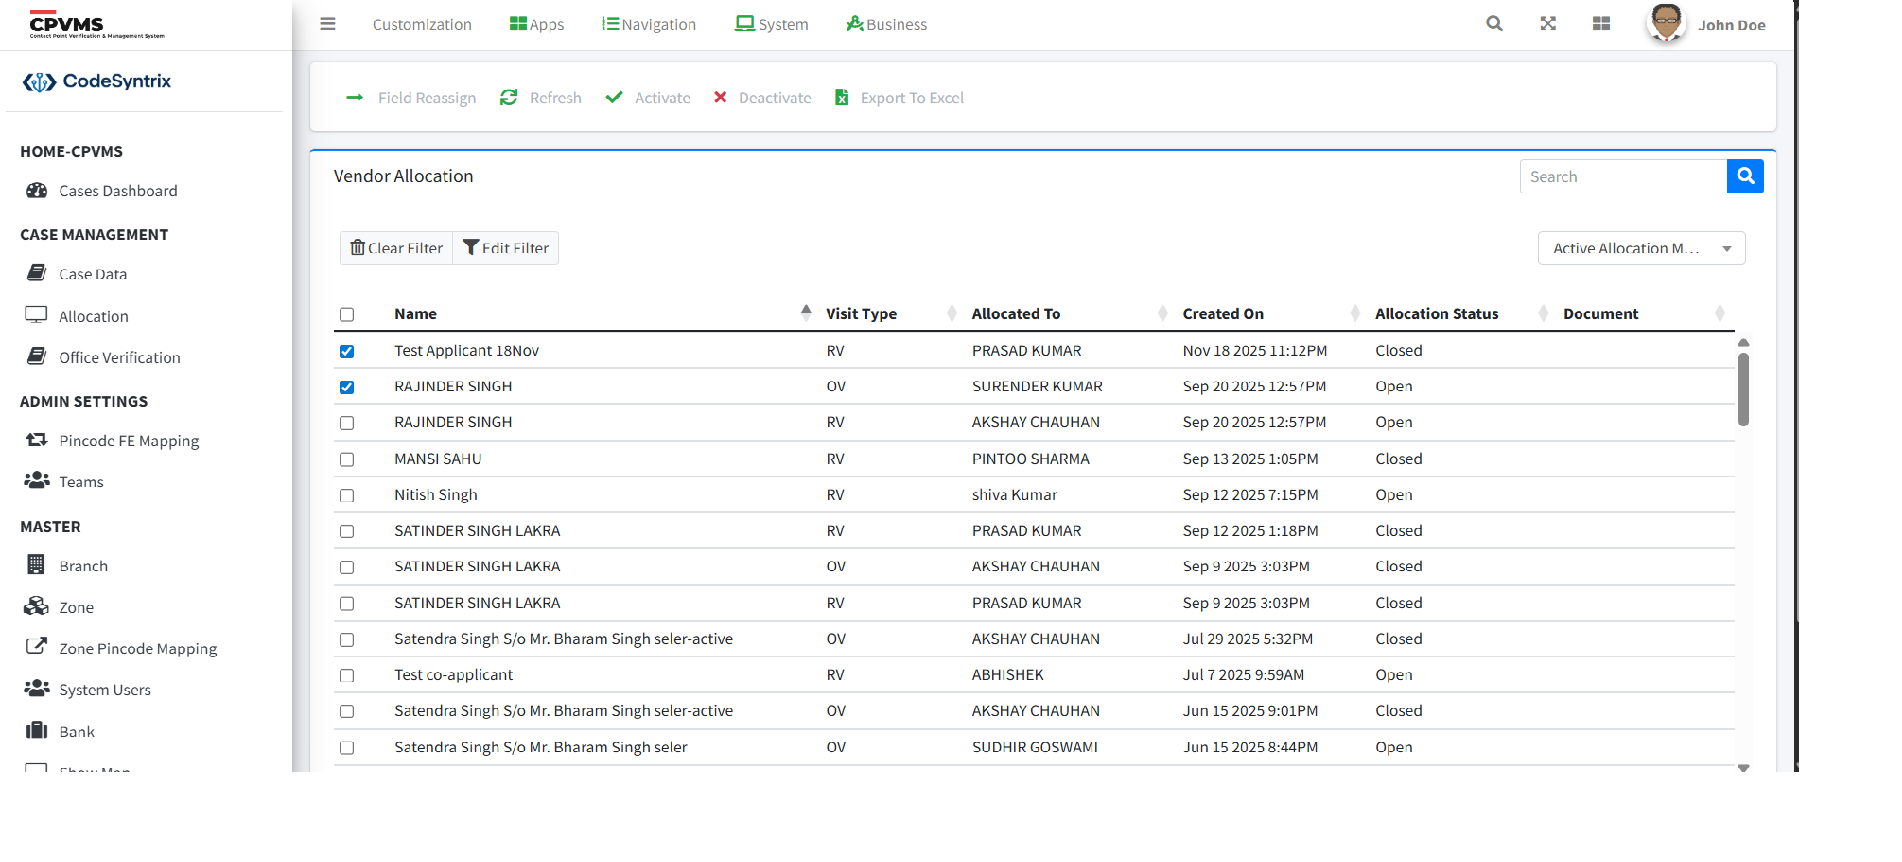Screen dimensions: 1902x862
Task: Click the blue search button
Action: 1745,176
